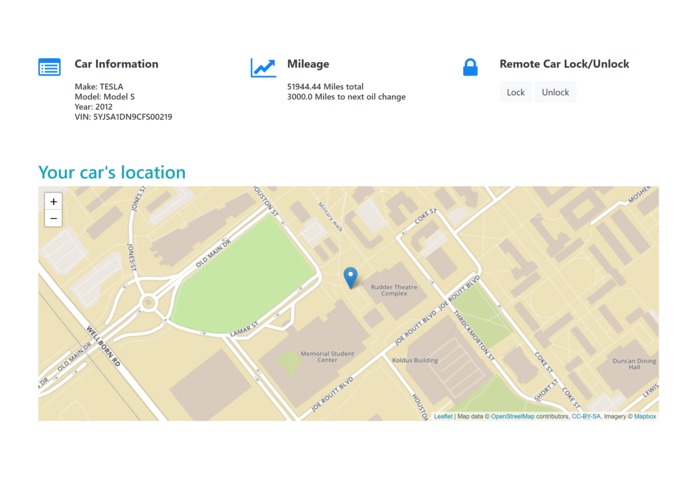Click the blue car location pin
The height and width of the screenshot is (494, 695).
coord(351,278)
